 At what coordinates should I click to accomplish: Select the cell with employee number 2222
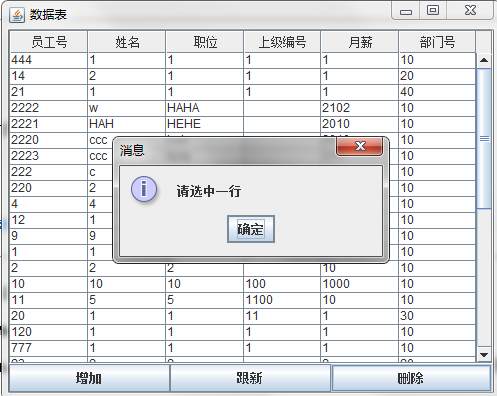[x=49, y=108]
